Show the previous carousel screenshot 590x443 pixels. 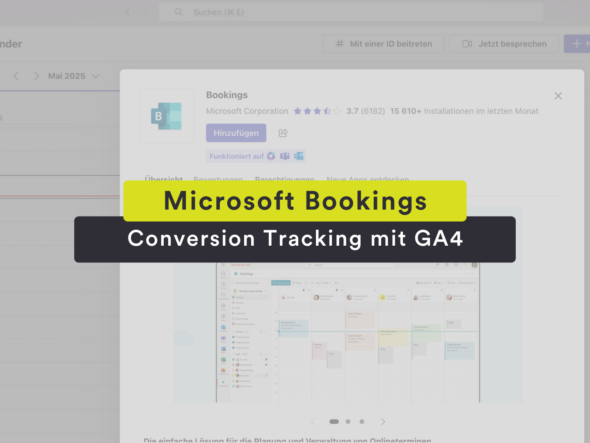pyautogui.click(x=313, y=422)
